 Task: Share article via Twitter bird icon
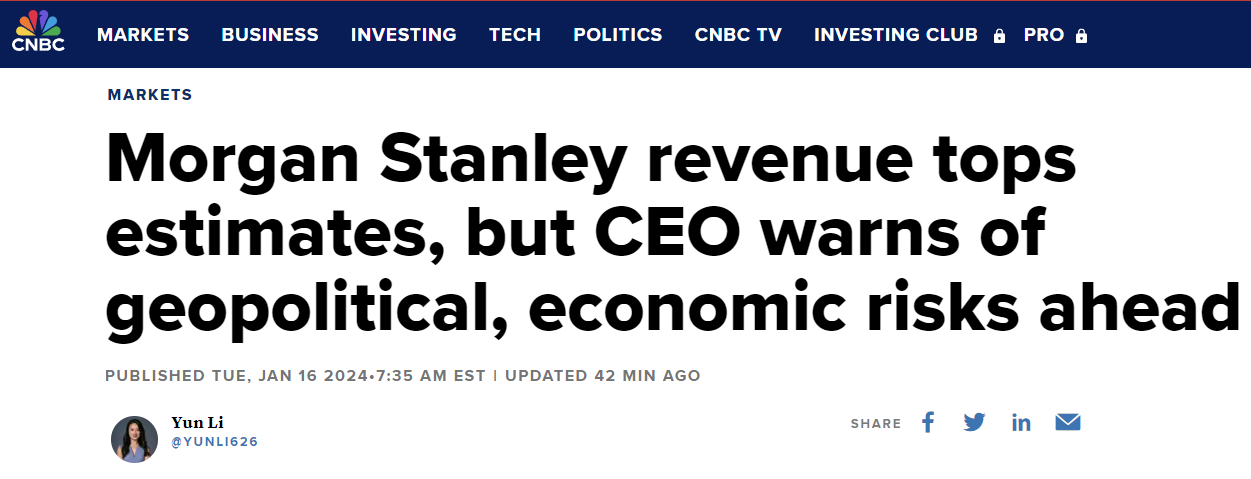(974, 422)
